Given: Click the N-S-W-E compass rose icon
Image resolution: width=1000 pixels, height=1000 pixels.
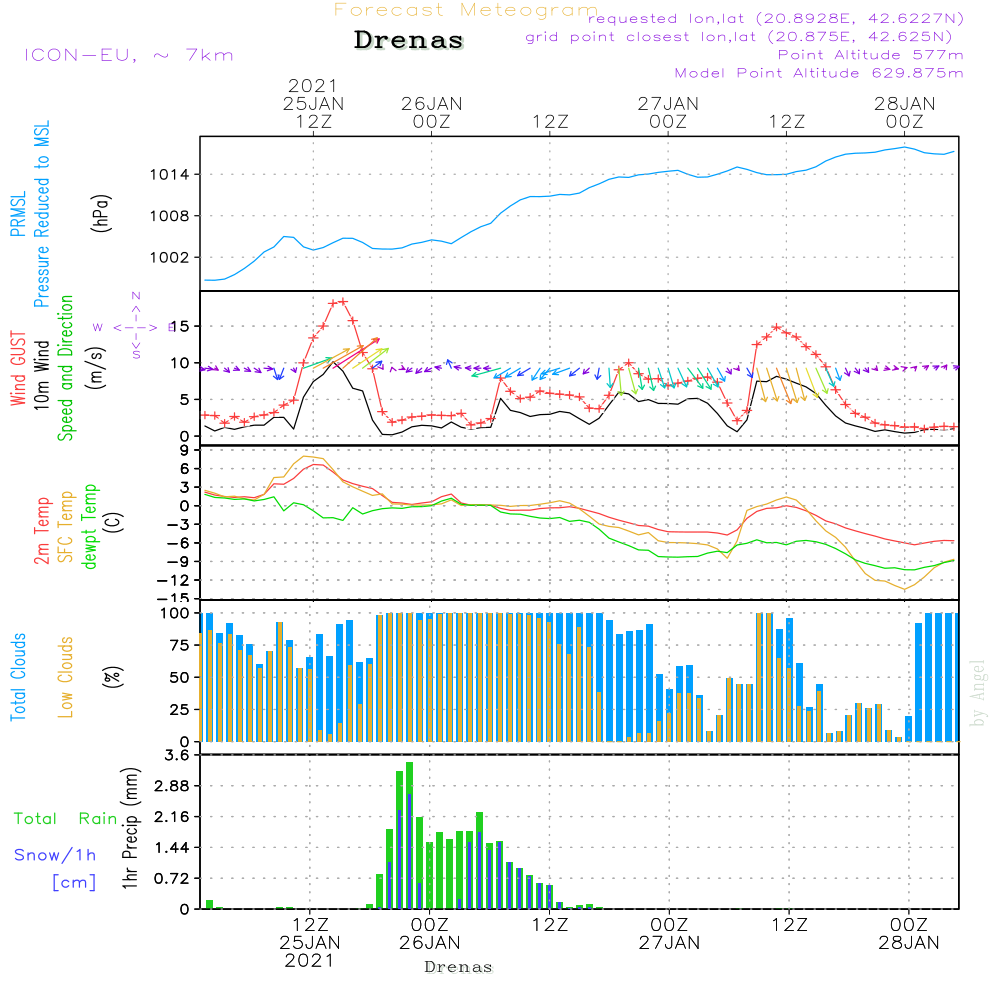Looking at the screenshot, I should coord(136,327).
